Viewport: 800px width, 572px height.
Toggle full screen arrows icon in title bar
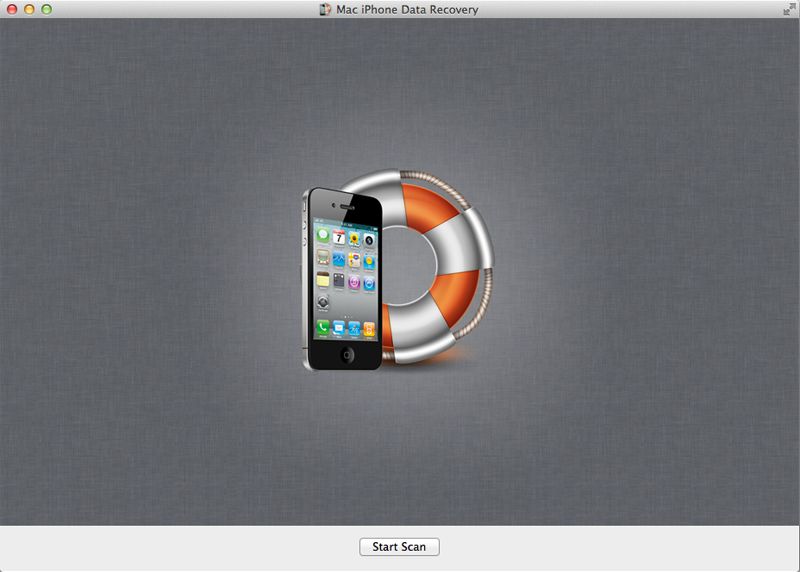789,9
